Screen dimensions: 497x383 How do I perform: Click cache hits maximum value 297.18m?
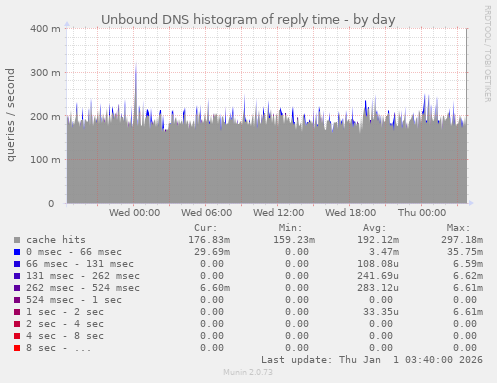(462, 240)
